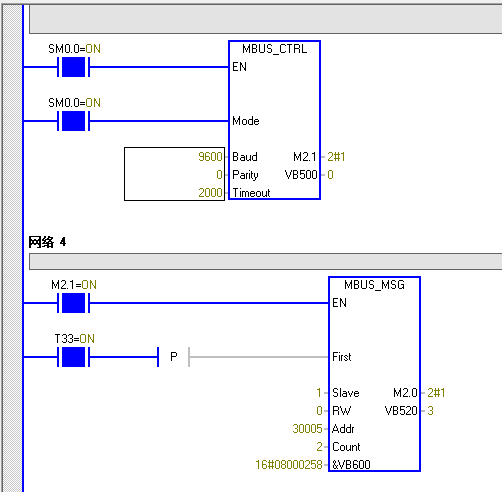Screen dimensions: 502x492
Task: Click the MBUS_CTRL block title
Action: 274,49
